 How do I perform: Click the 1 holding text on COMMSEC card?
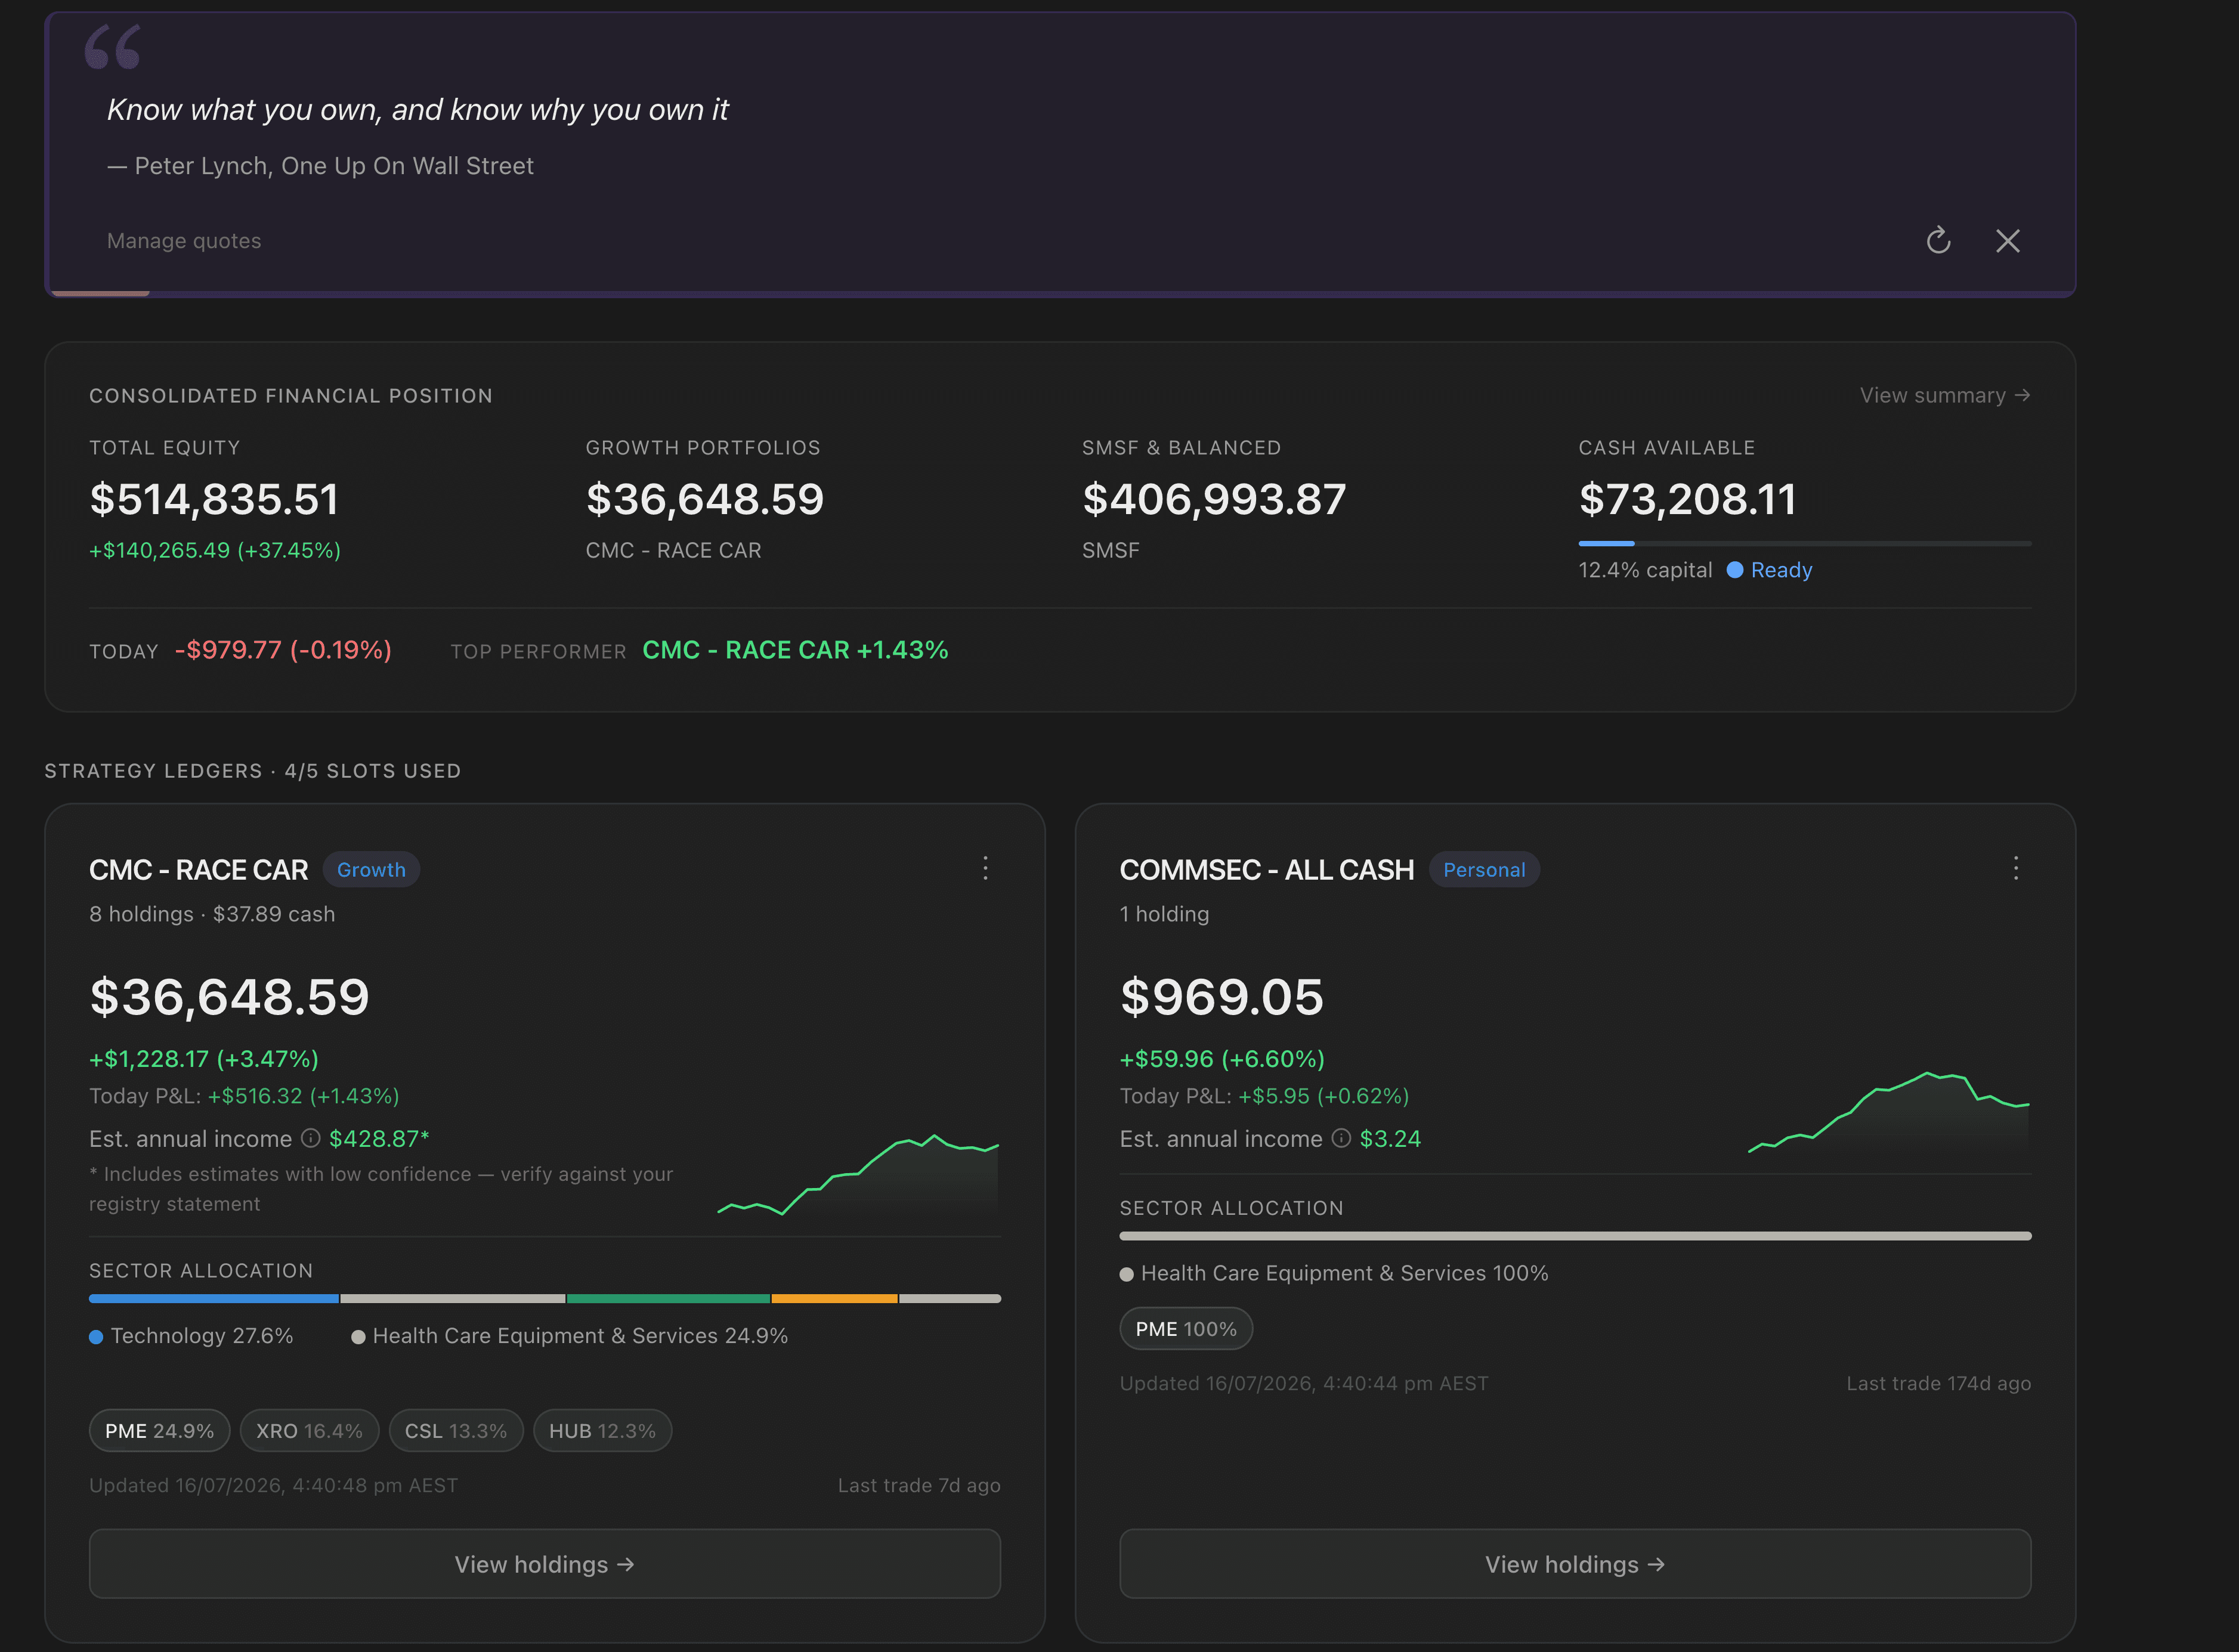(1164, 914)
